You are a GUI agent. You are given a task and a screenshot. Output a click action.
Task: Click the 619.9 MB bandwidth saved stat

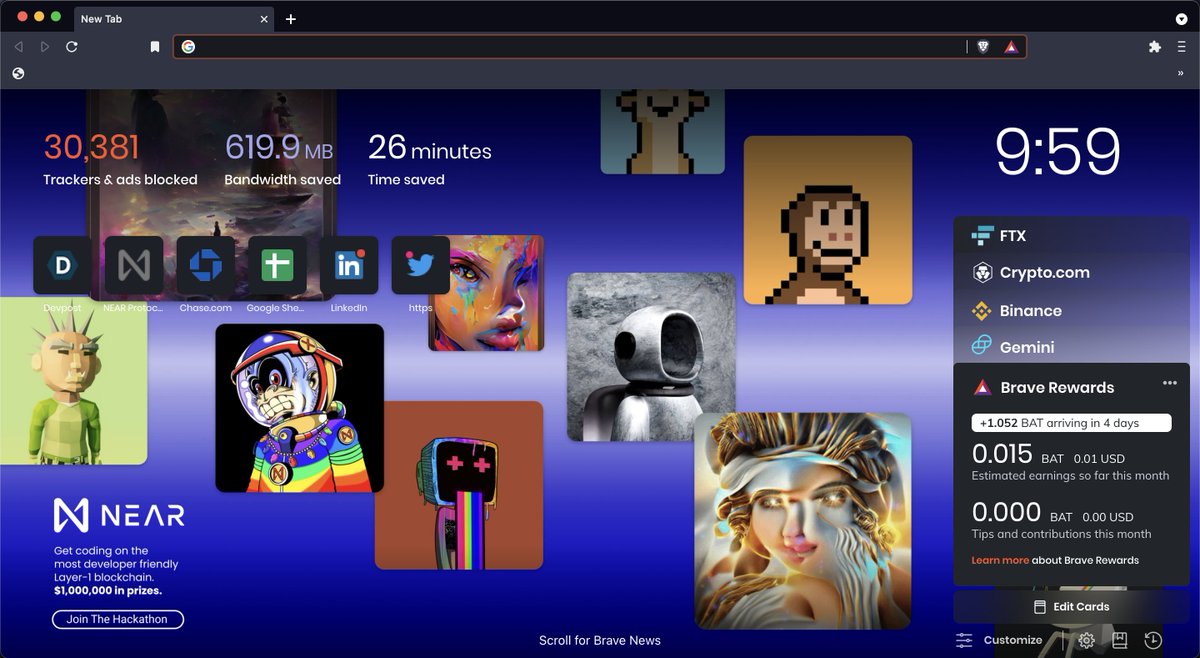pos(282,160)
